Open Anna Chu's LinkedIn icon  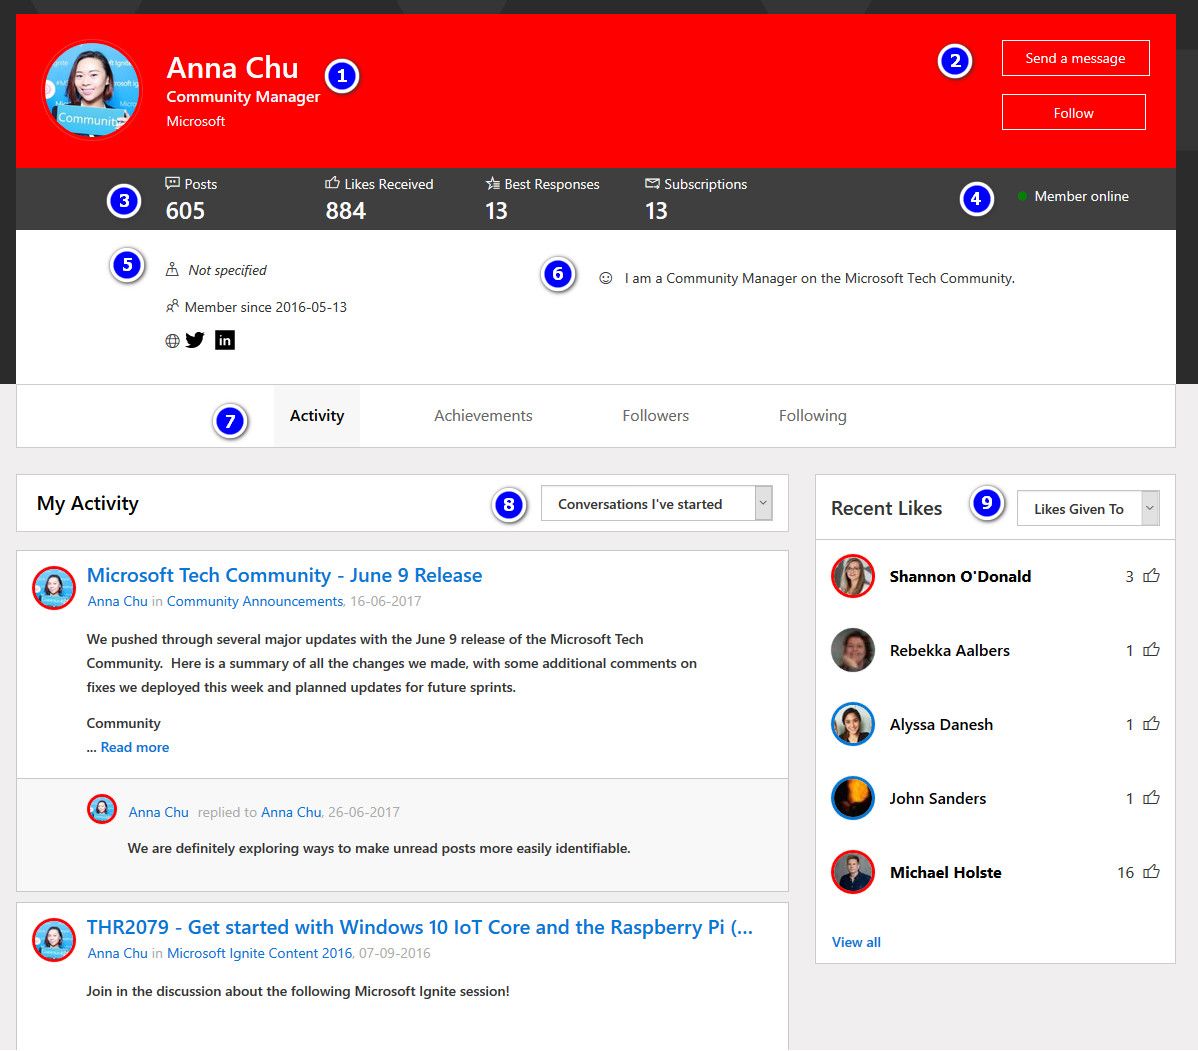pos(224,340)
